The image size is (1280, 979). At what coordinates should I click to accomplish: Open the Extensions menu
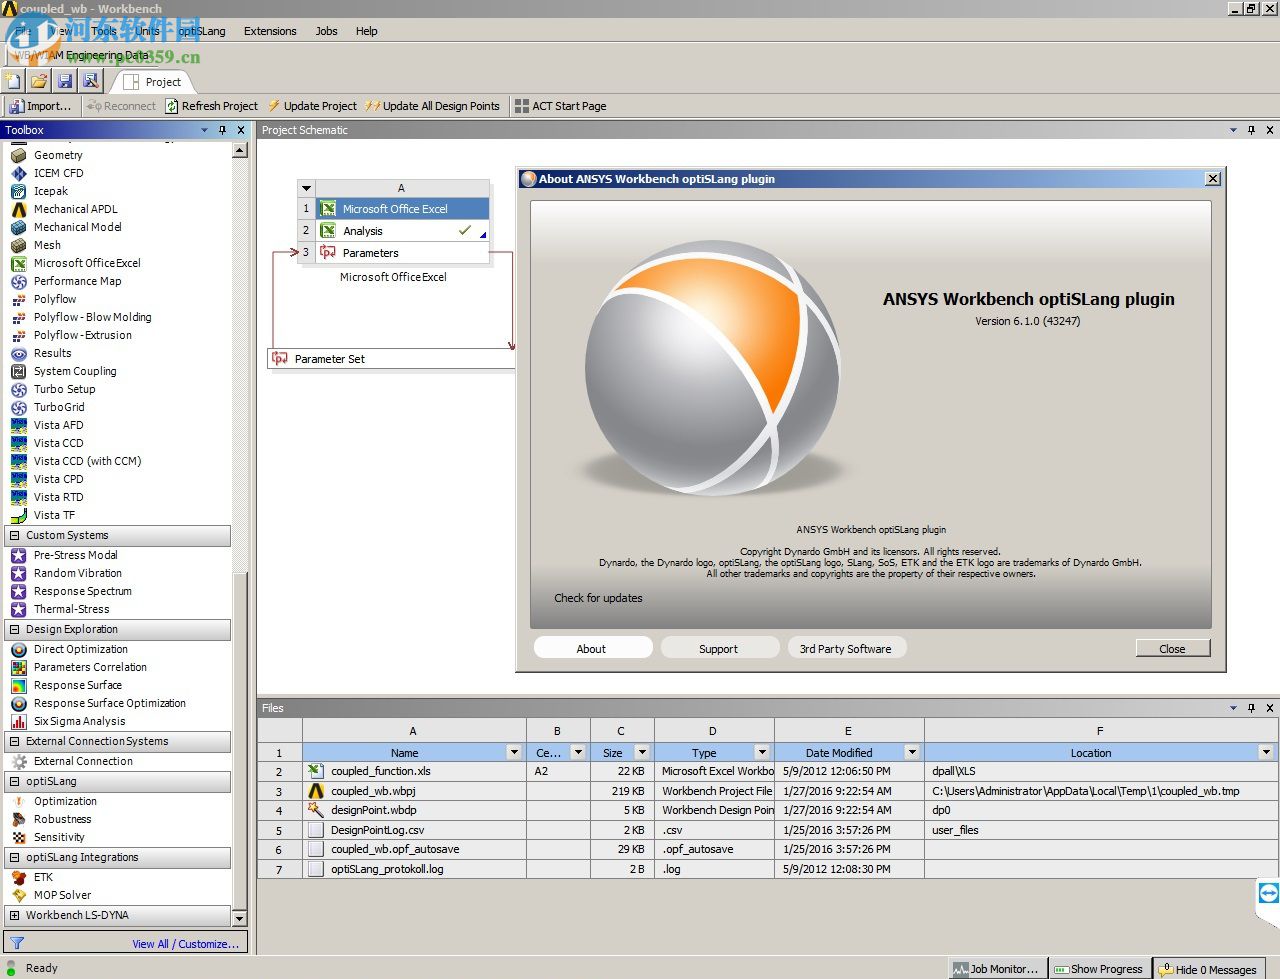click(270, 31)
